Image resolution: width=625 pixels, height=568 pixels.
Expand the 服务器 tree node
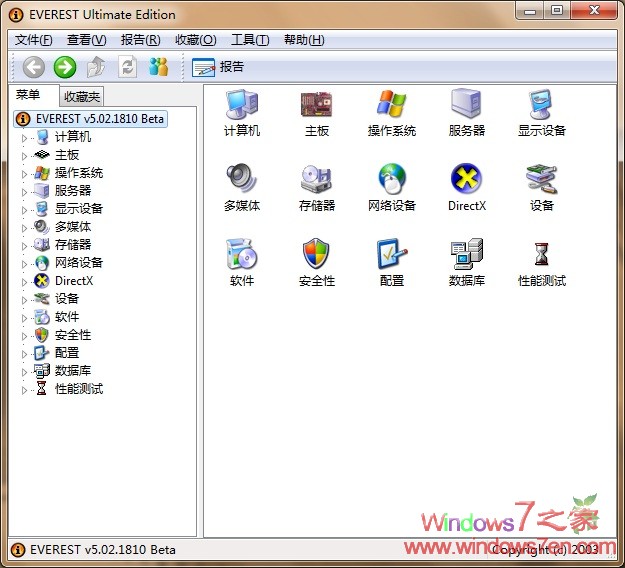pos(24,192)
